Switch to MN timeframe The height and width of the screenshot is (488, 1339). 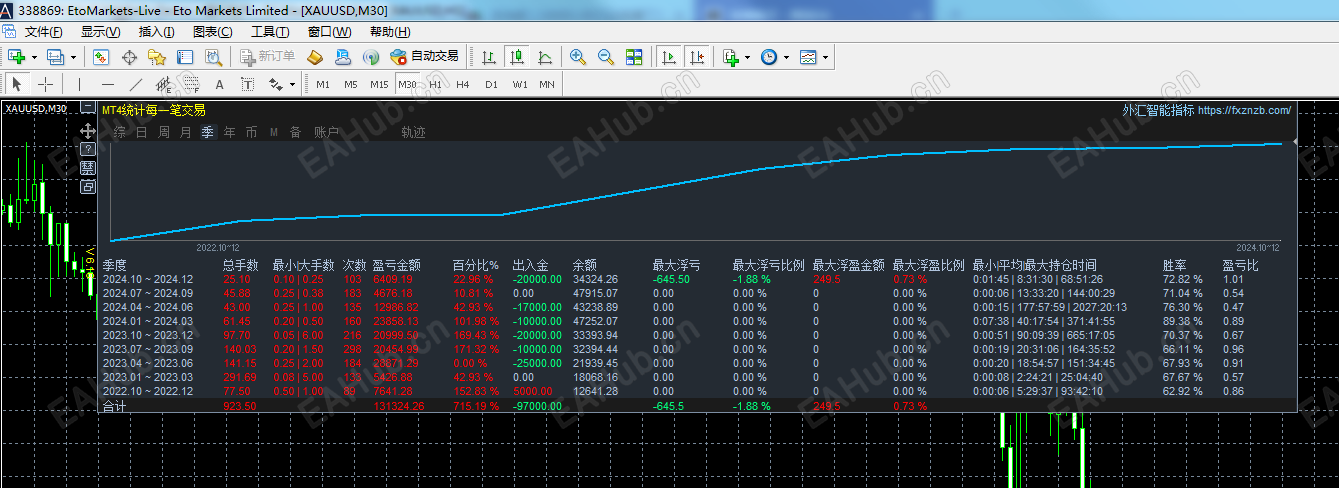point(547,84)
